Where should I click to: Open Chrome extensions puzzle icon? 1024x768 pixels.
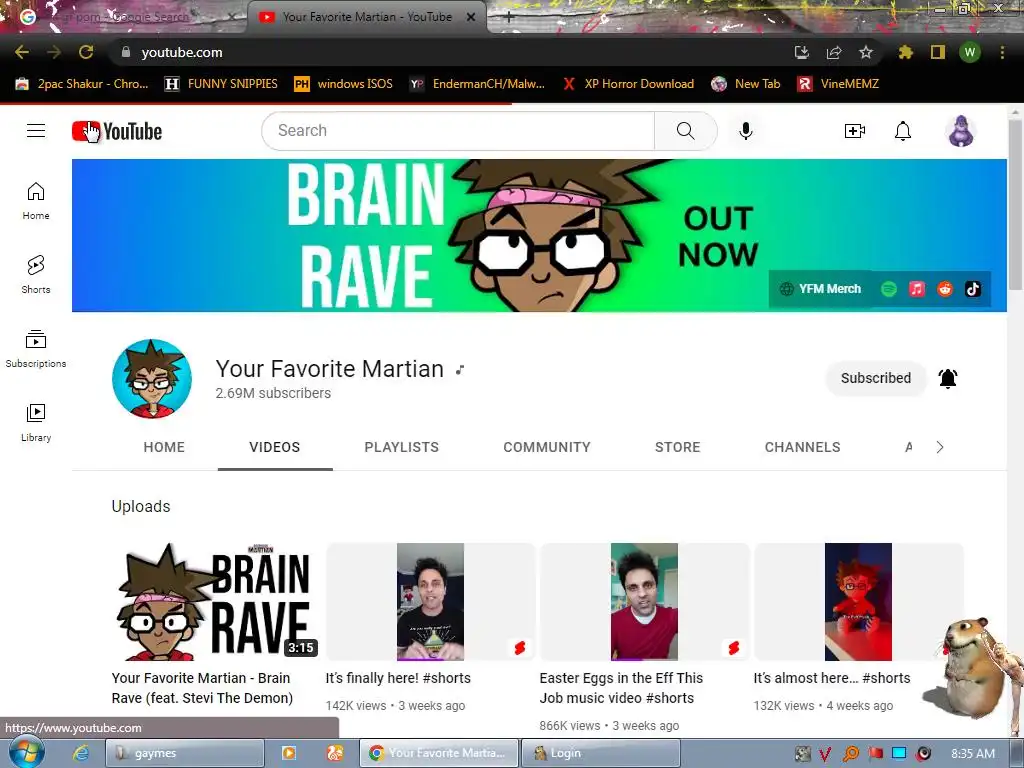point(905,52)
